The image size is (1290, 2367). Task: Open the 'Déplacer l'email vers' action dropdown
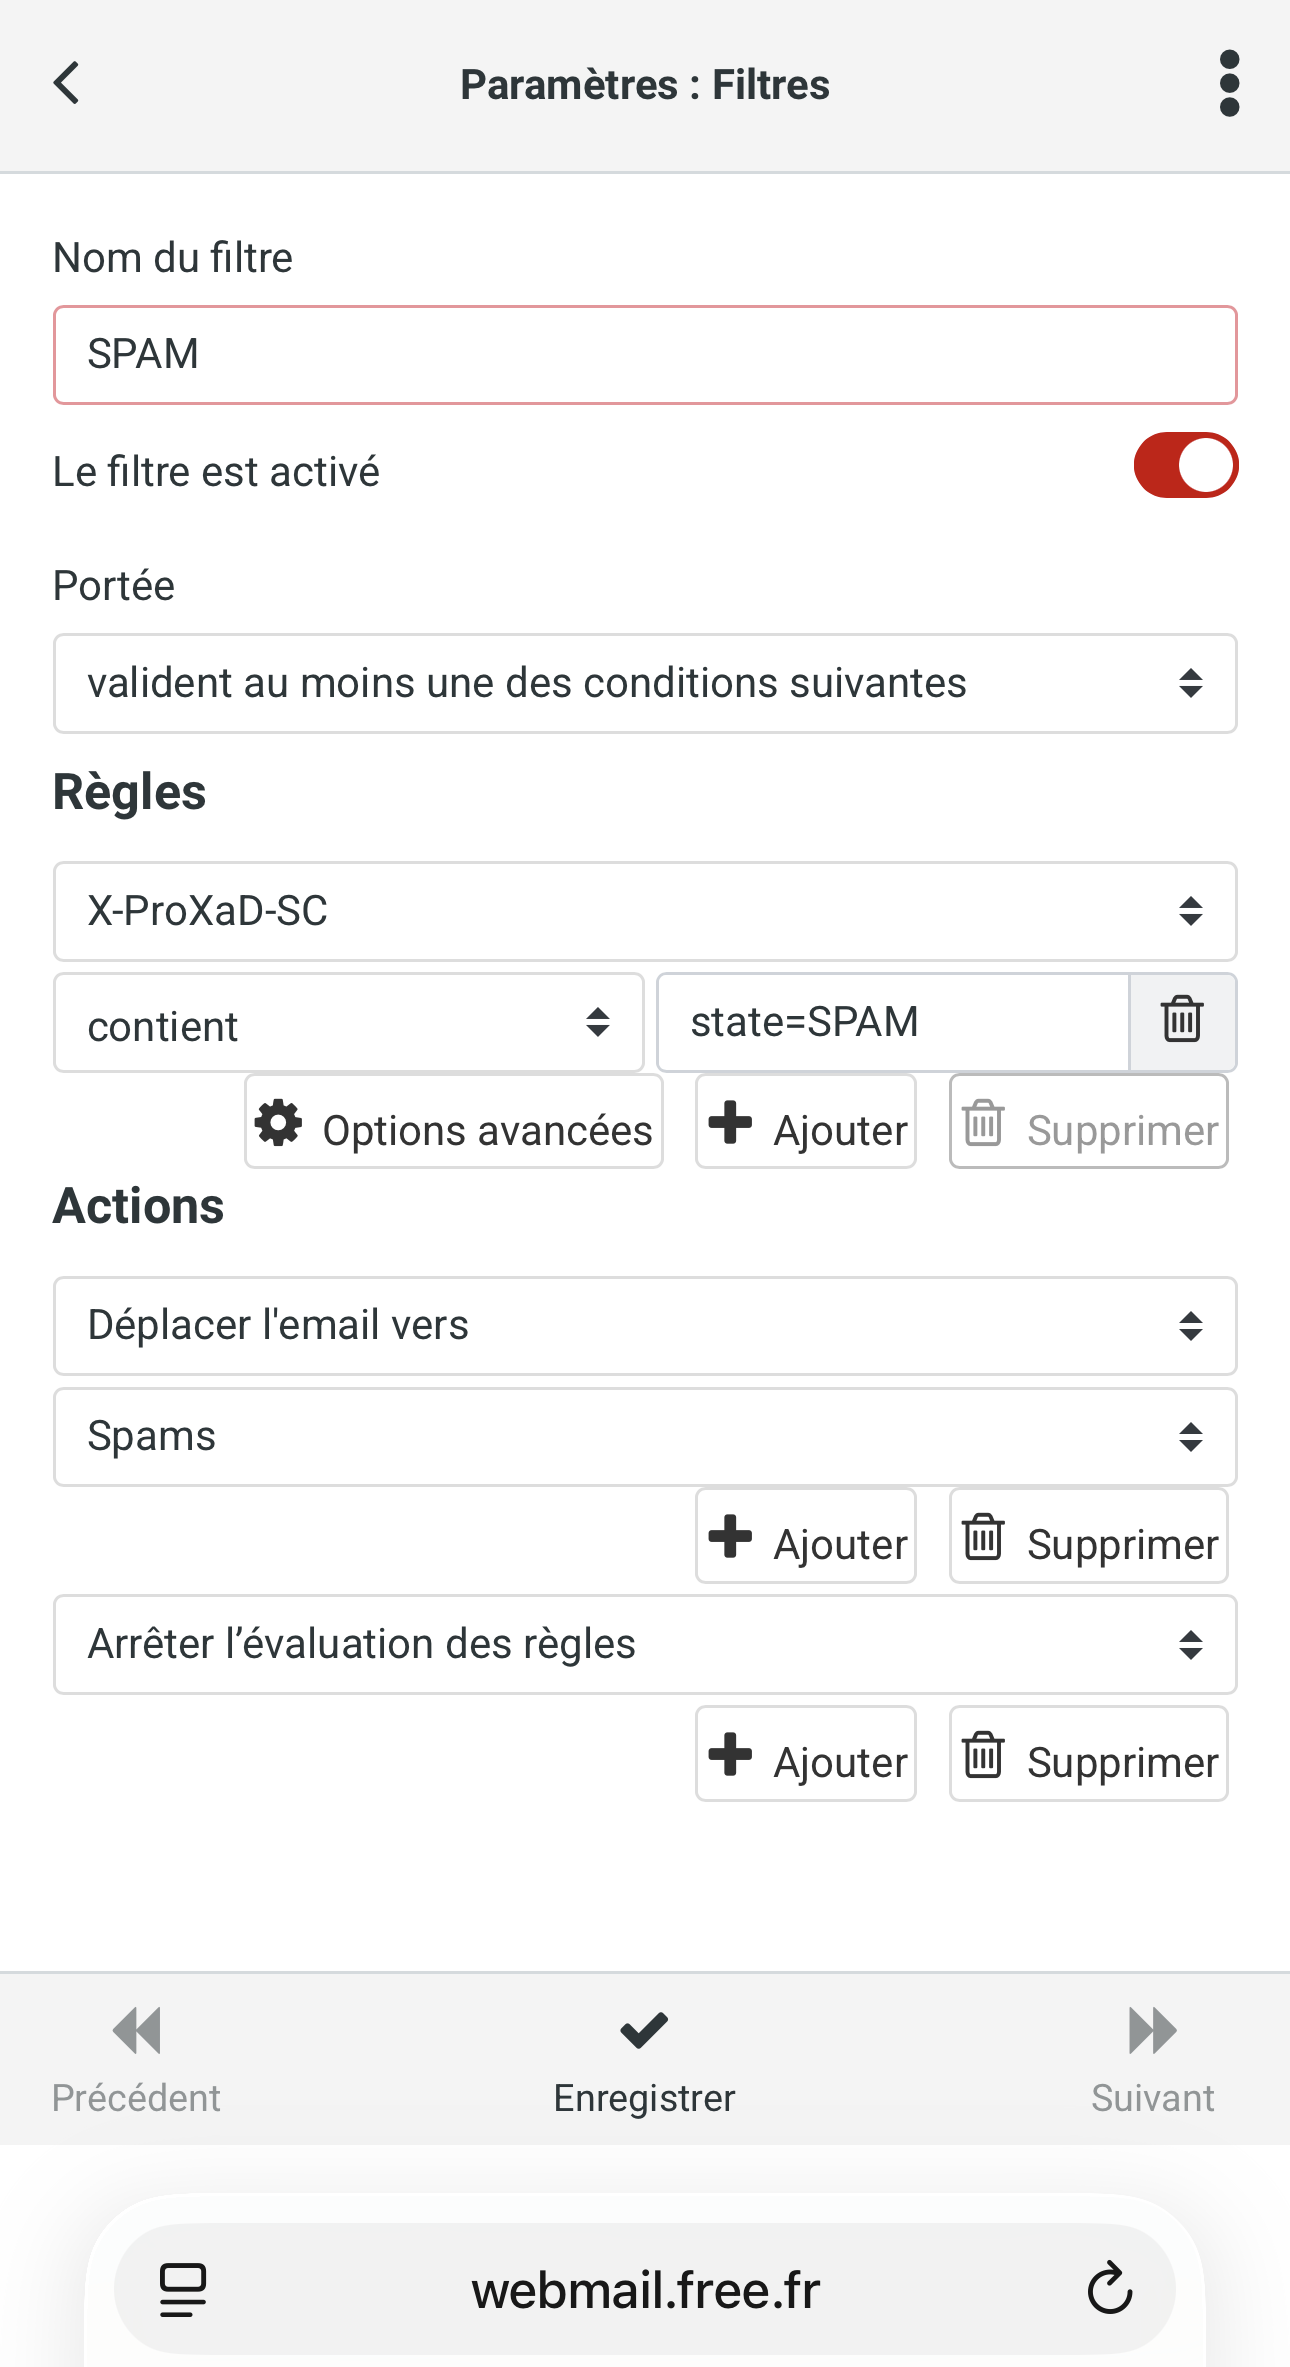pyautogui.click(x=645, y=1326)
